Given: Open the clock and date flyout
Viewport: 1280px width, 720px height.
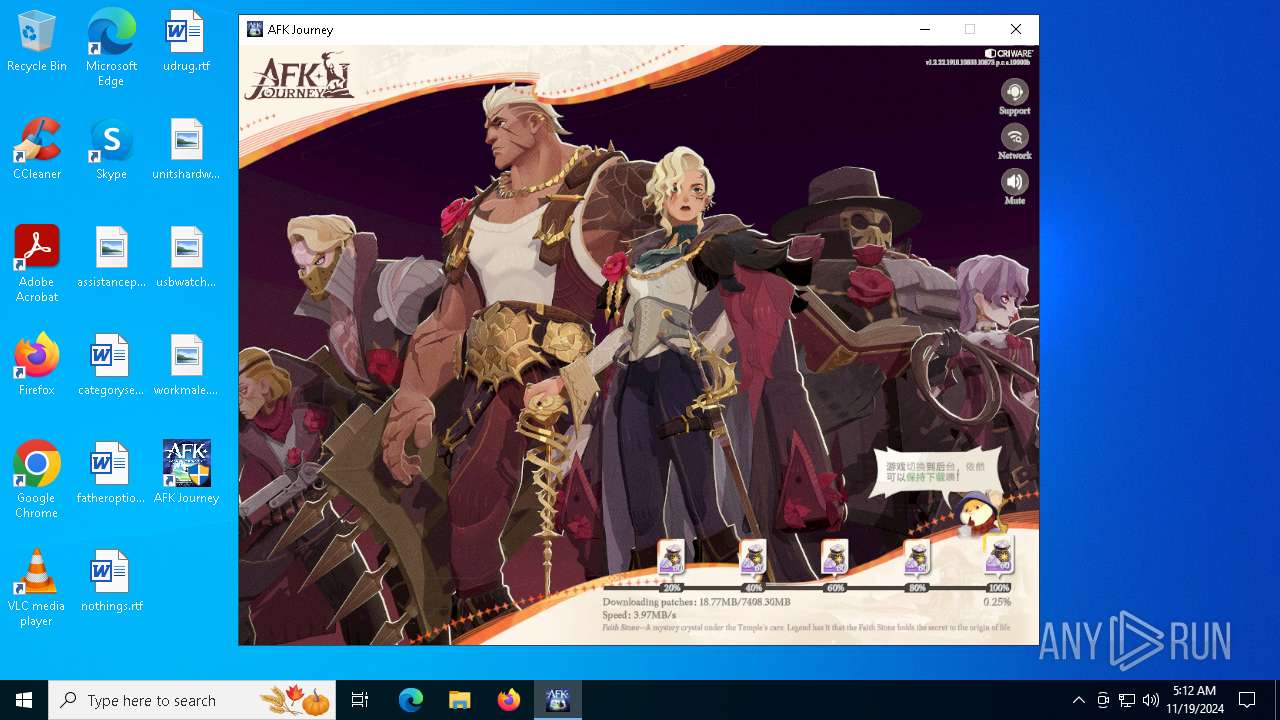Looking at the screenshot, I should (x=1194, y=700).
